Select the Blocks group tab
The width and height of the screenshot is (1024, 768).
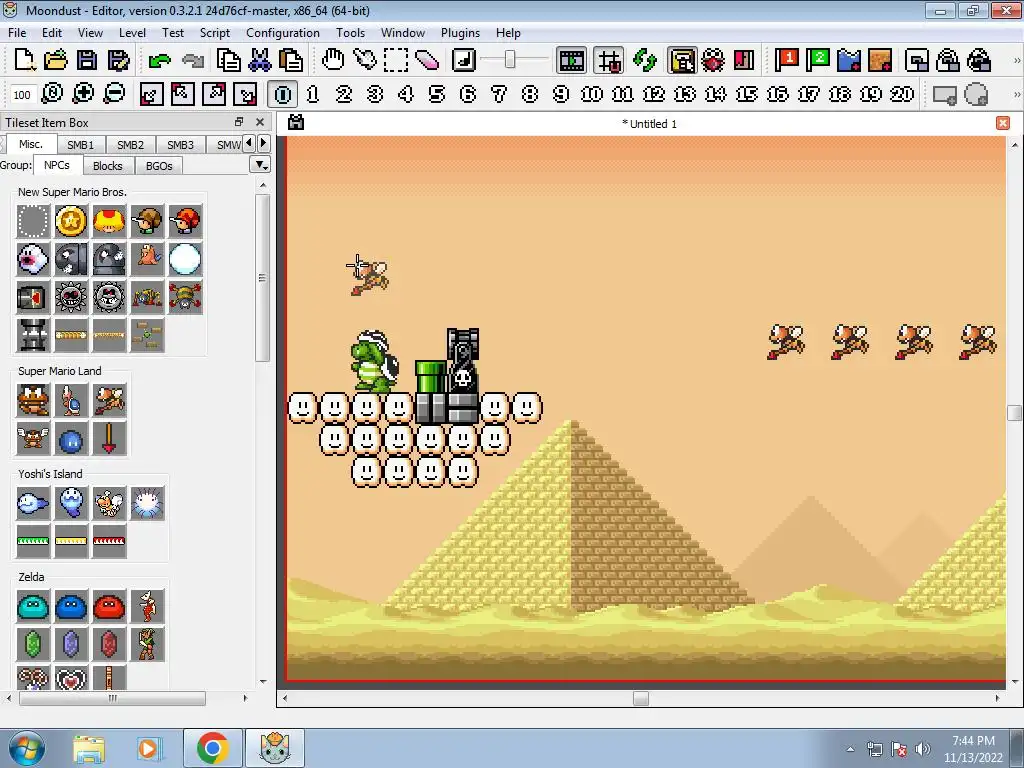(108, 166)
